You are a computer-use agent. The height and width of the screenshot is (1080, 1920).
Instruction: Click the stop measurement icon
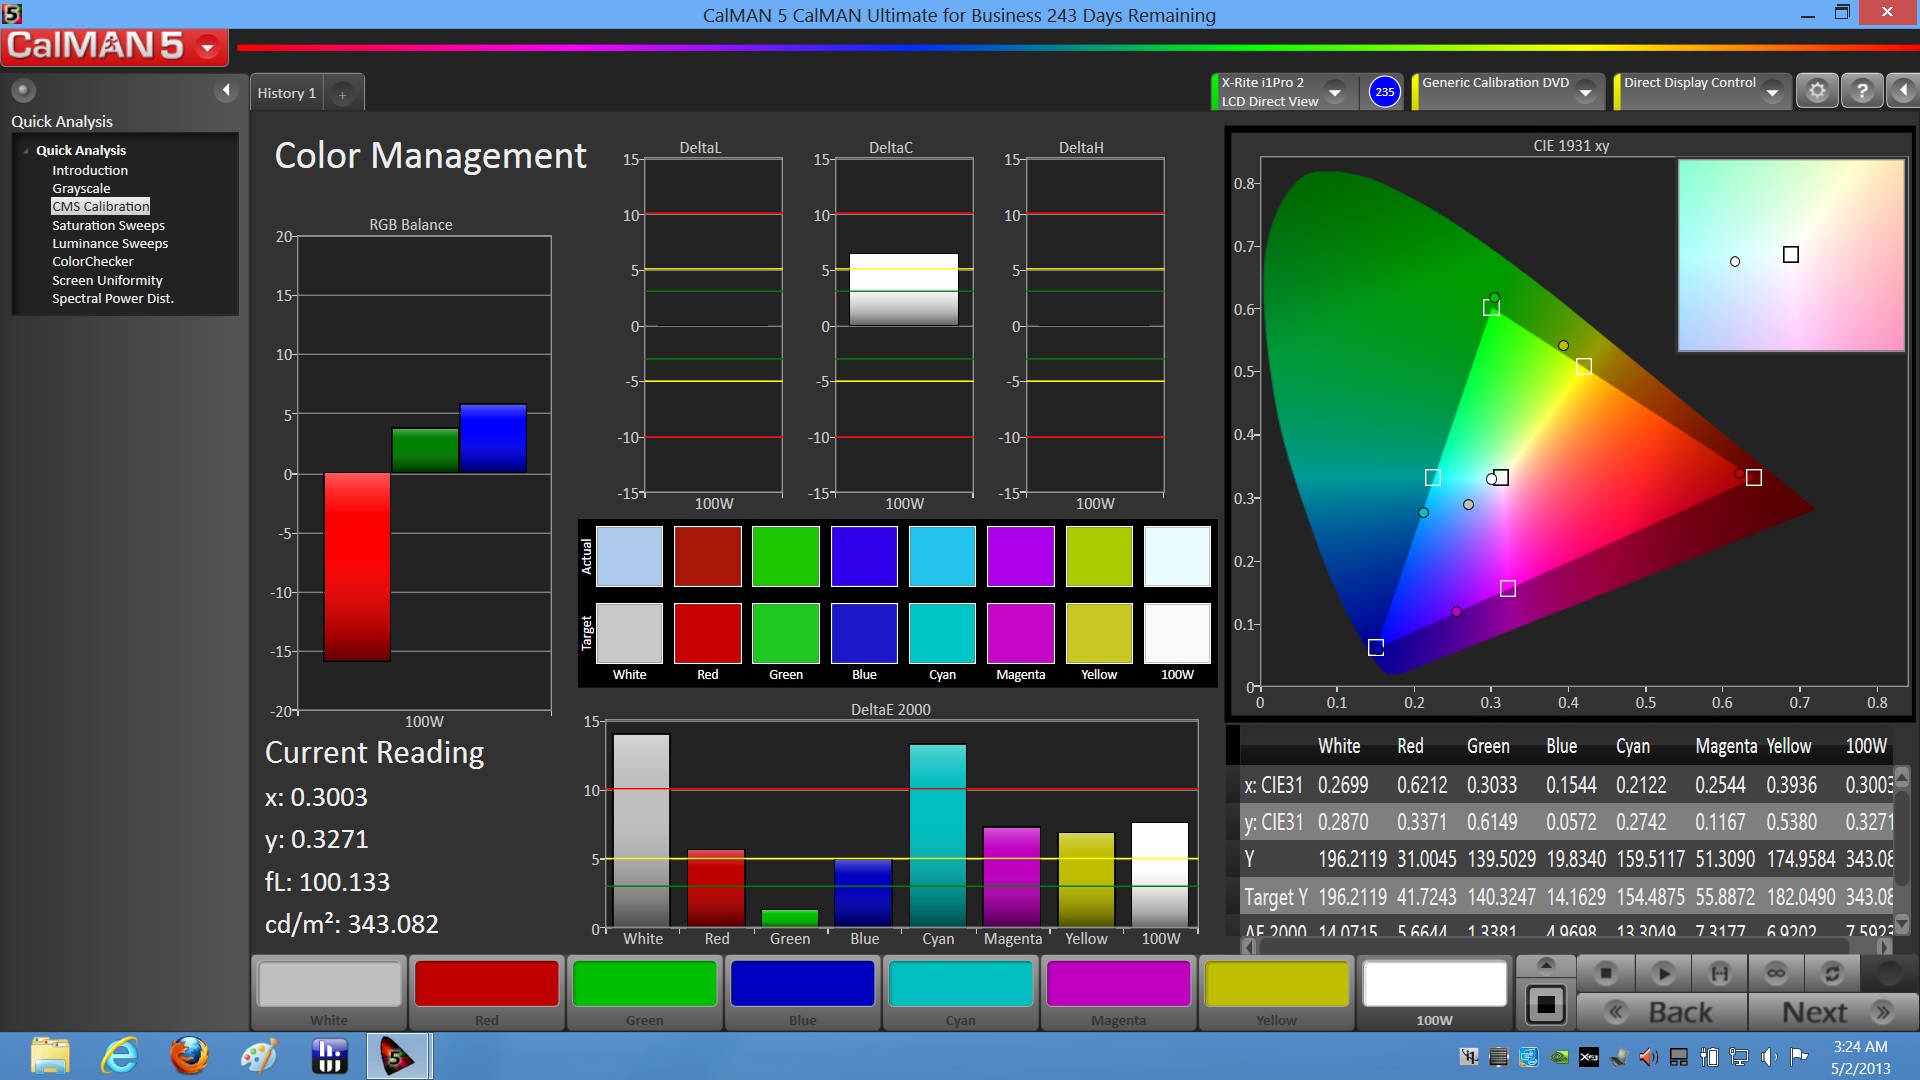click(1606, 973)
